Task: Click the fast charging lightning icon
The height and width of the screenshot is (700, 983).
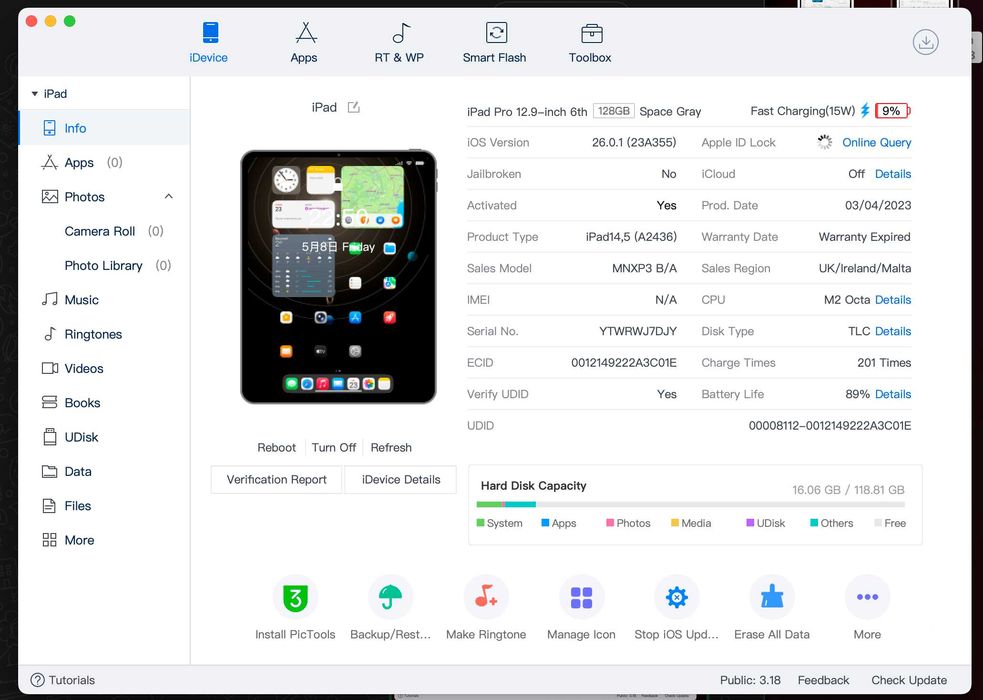Action: [865, 110]
